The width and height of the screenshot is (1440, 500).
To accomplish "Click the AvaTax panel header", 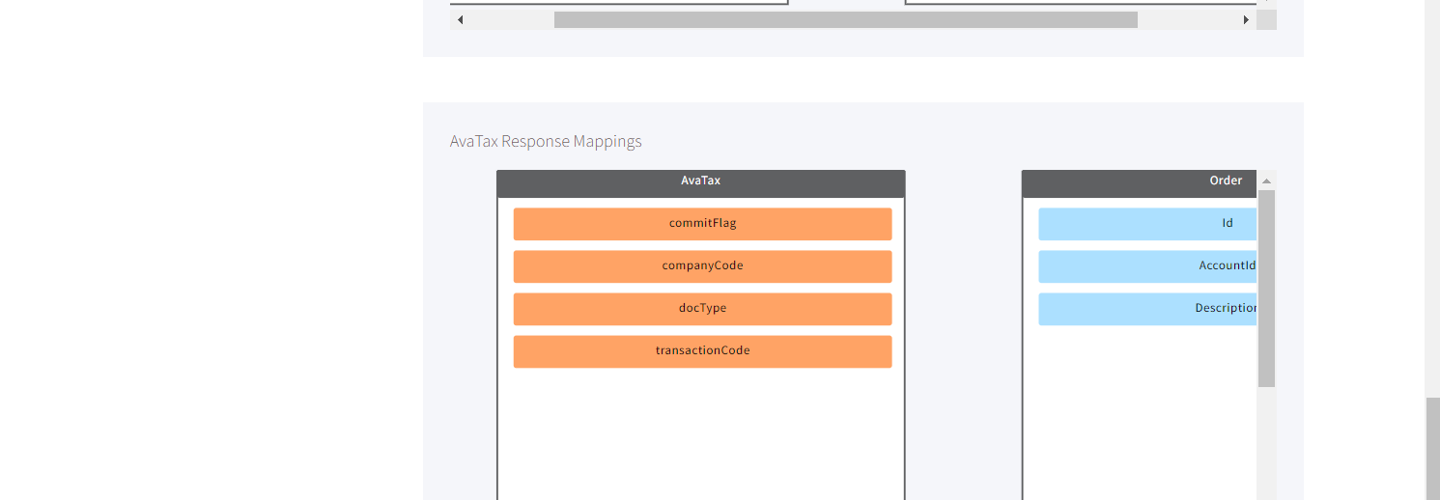I will [701, 183].
